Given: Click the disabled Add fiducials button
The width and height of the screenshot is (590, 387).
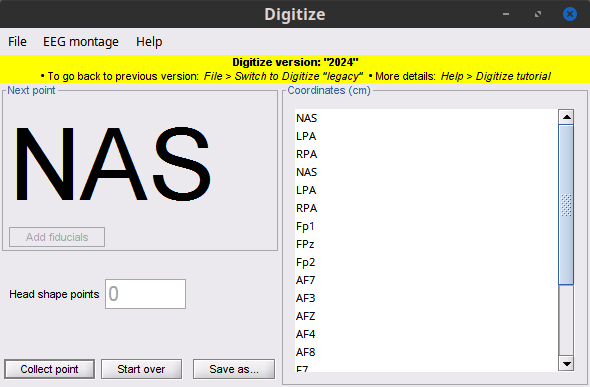Looking at the screenshot, I should [57, 237].
